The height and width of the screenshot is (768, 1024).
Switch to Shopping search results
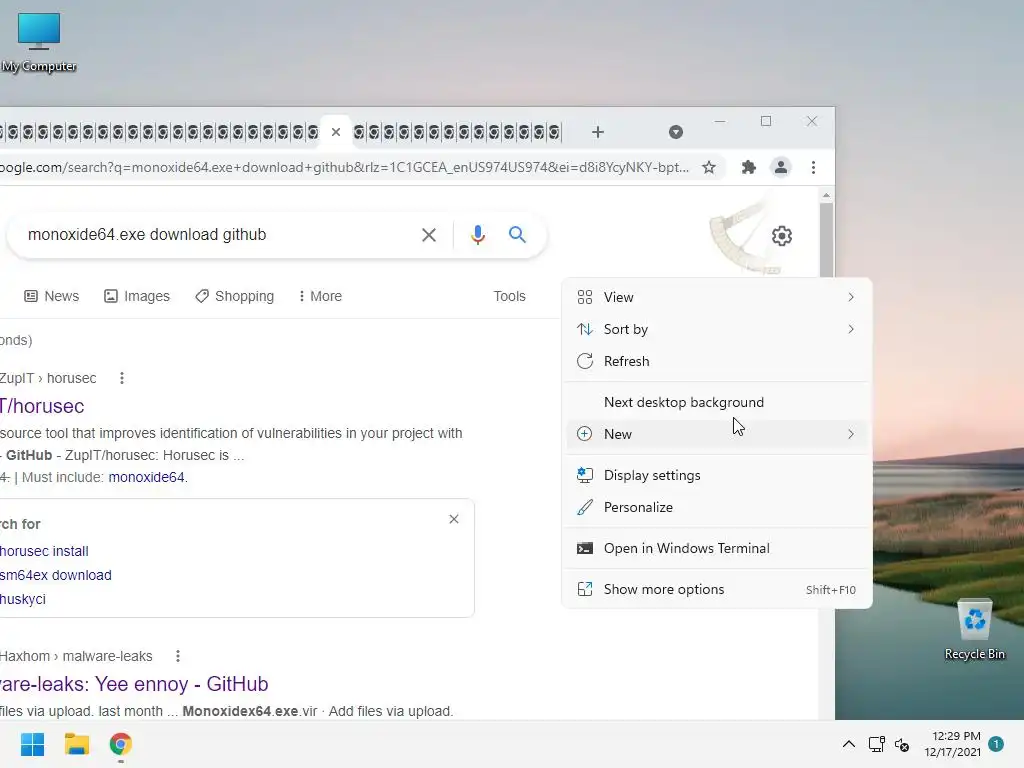(234, 296)
